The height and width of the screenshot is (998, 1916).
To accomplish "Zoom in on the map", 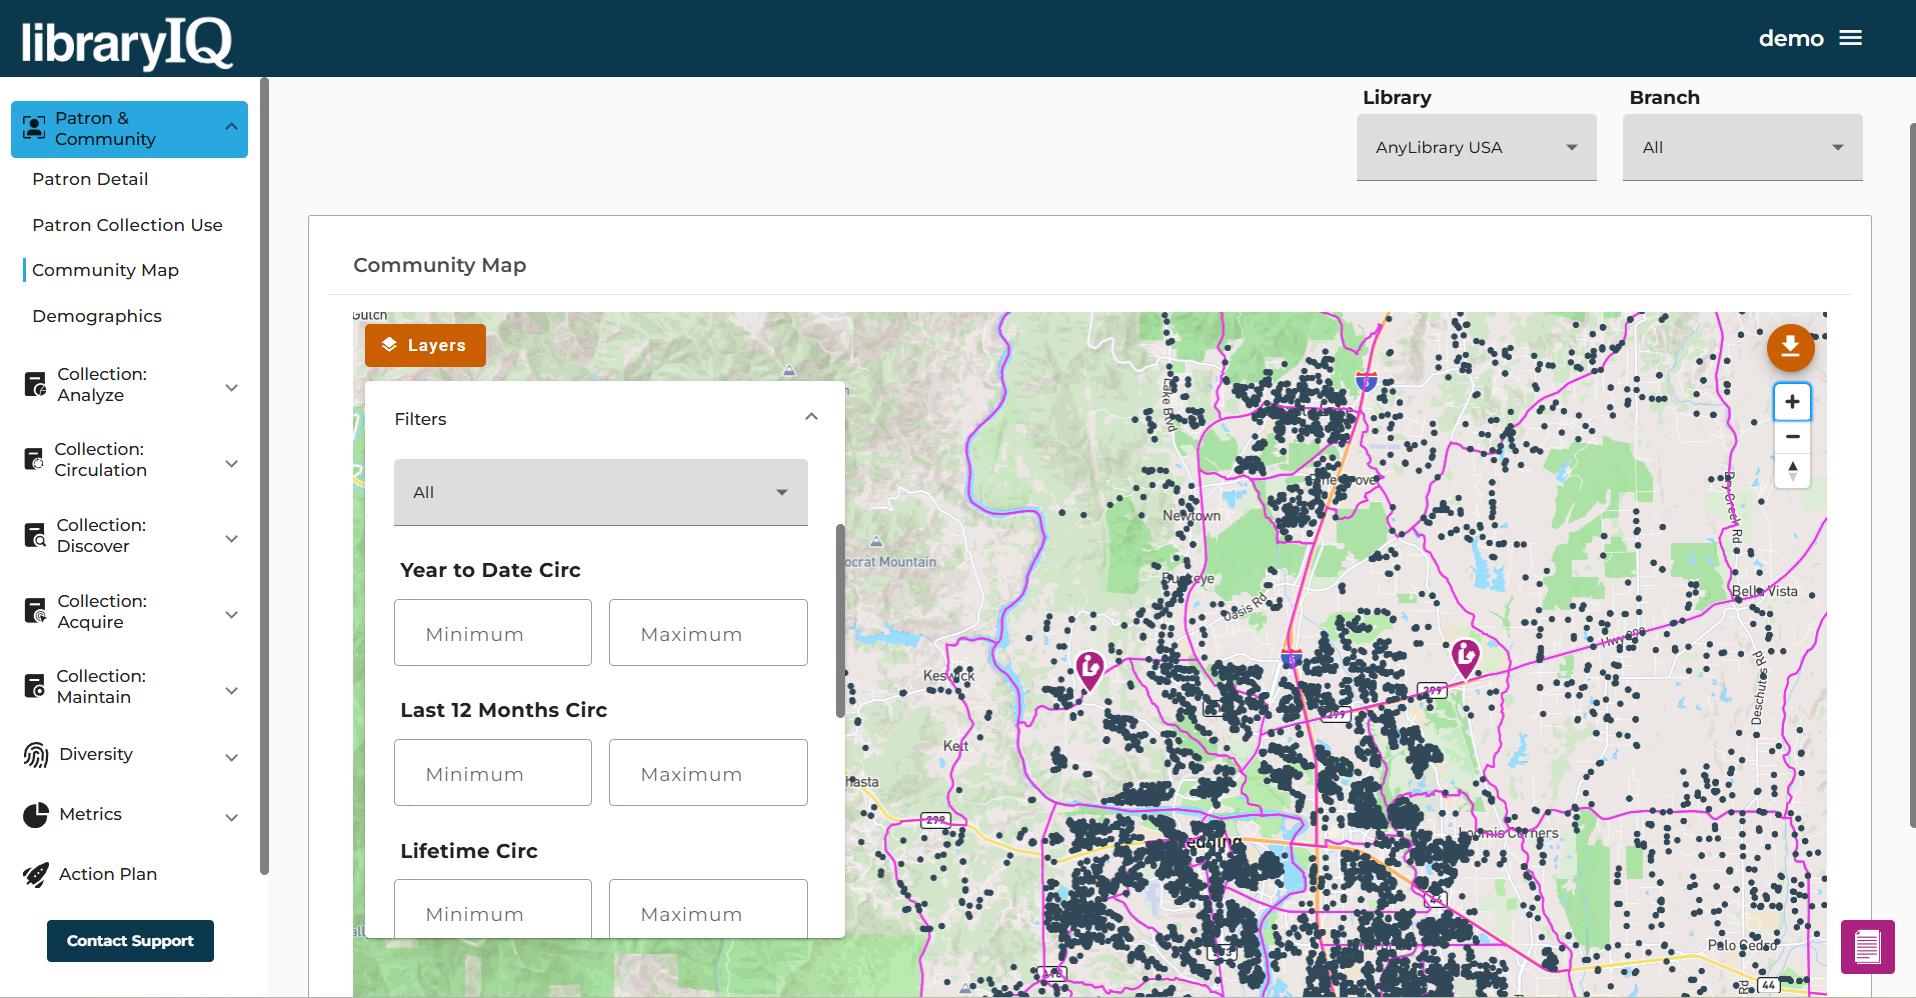I will point(1792,402).
